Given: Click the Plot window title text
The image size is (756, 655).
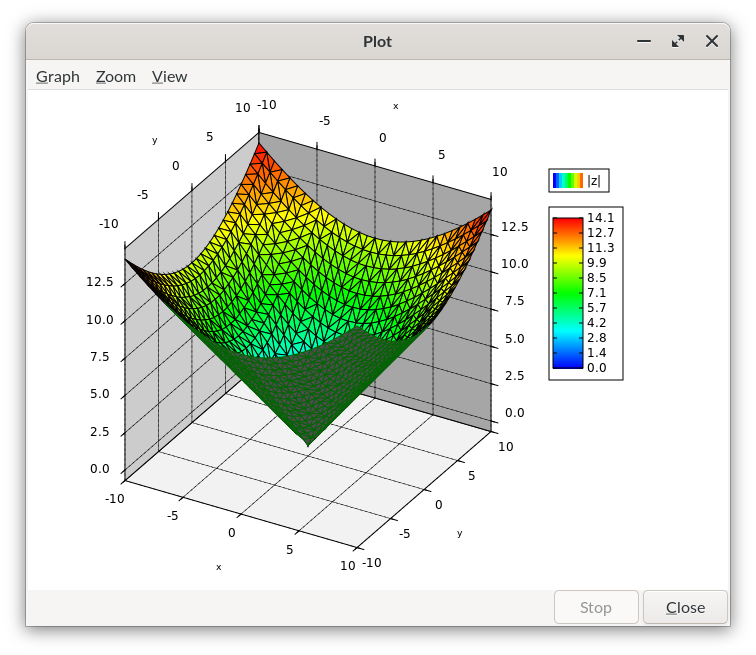Looking at the screenshot, I should pos(377,42).
